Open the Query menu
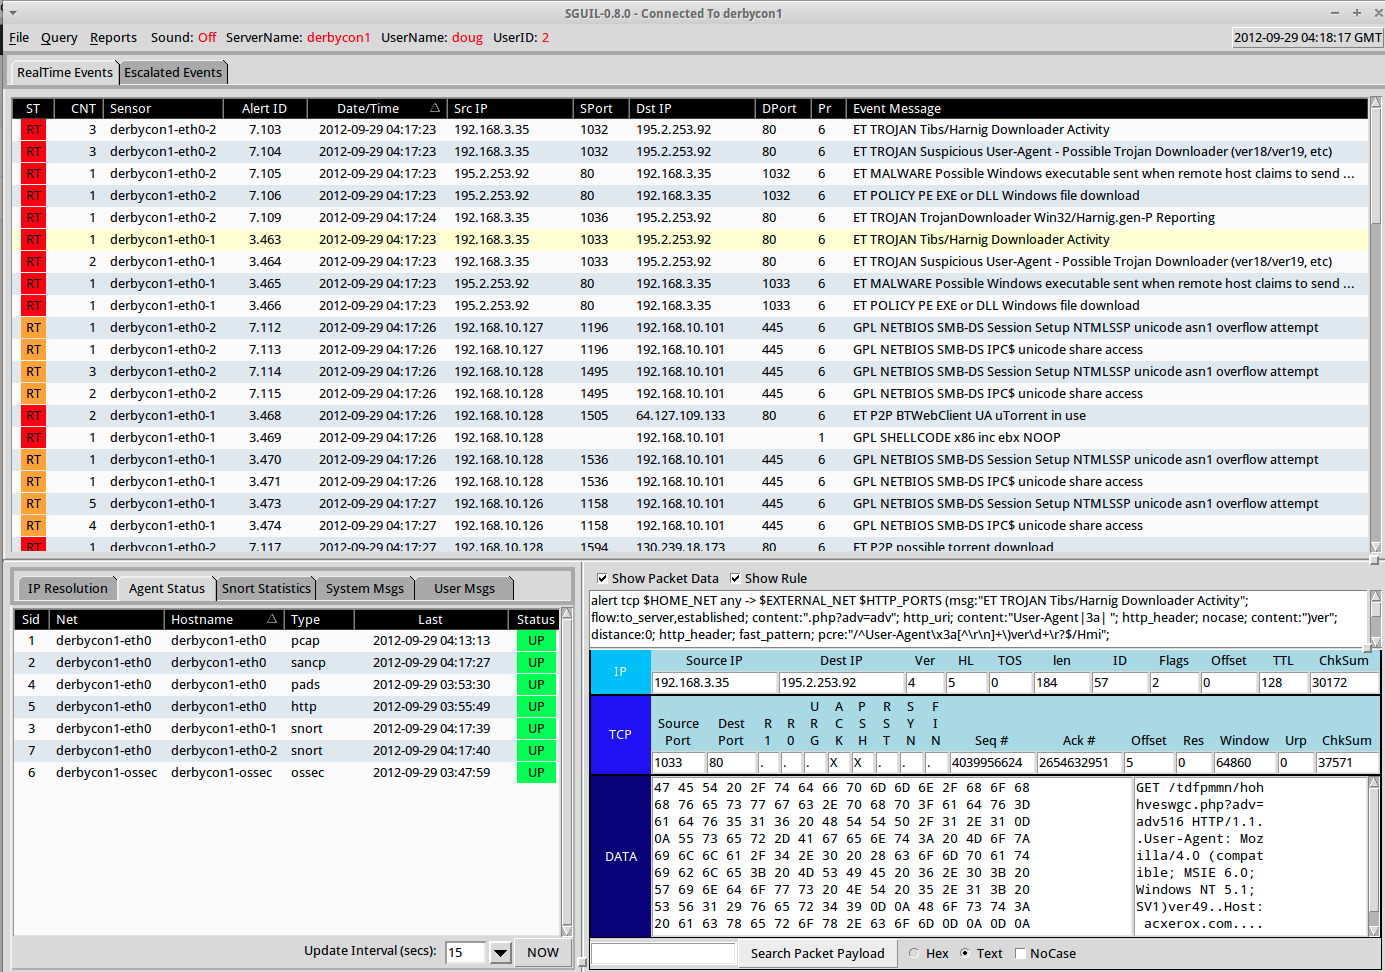Image resolution: width=1385 pixels, height=972 pixels. [59, 37]
